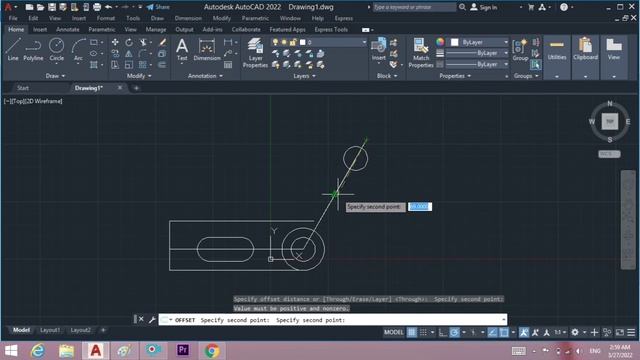Click the Mirror tool icon
The width and height of the screenshot is (640, 360).
(x=129, y=53)
